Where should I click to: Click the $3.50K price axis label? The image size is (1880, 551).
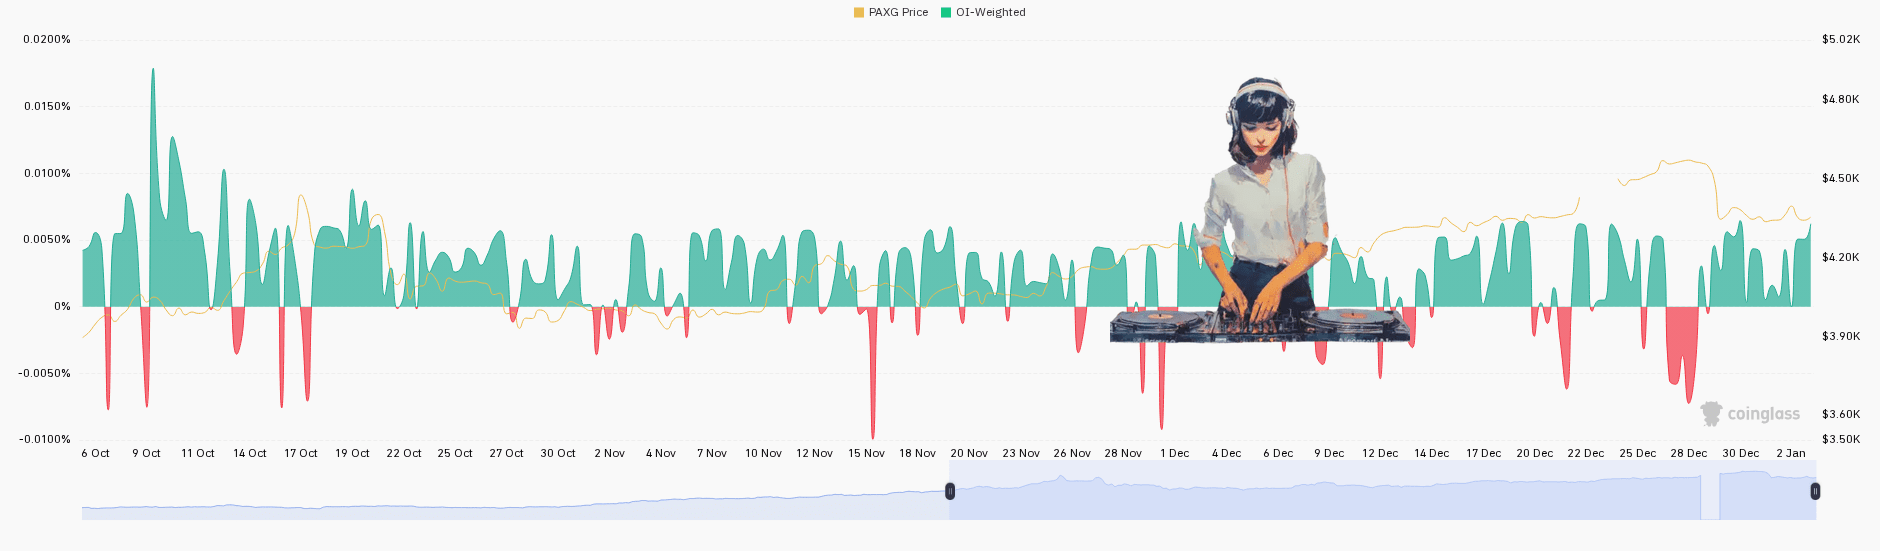1841,439
